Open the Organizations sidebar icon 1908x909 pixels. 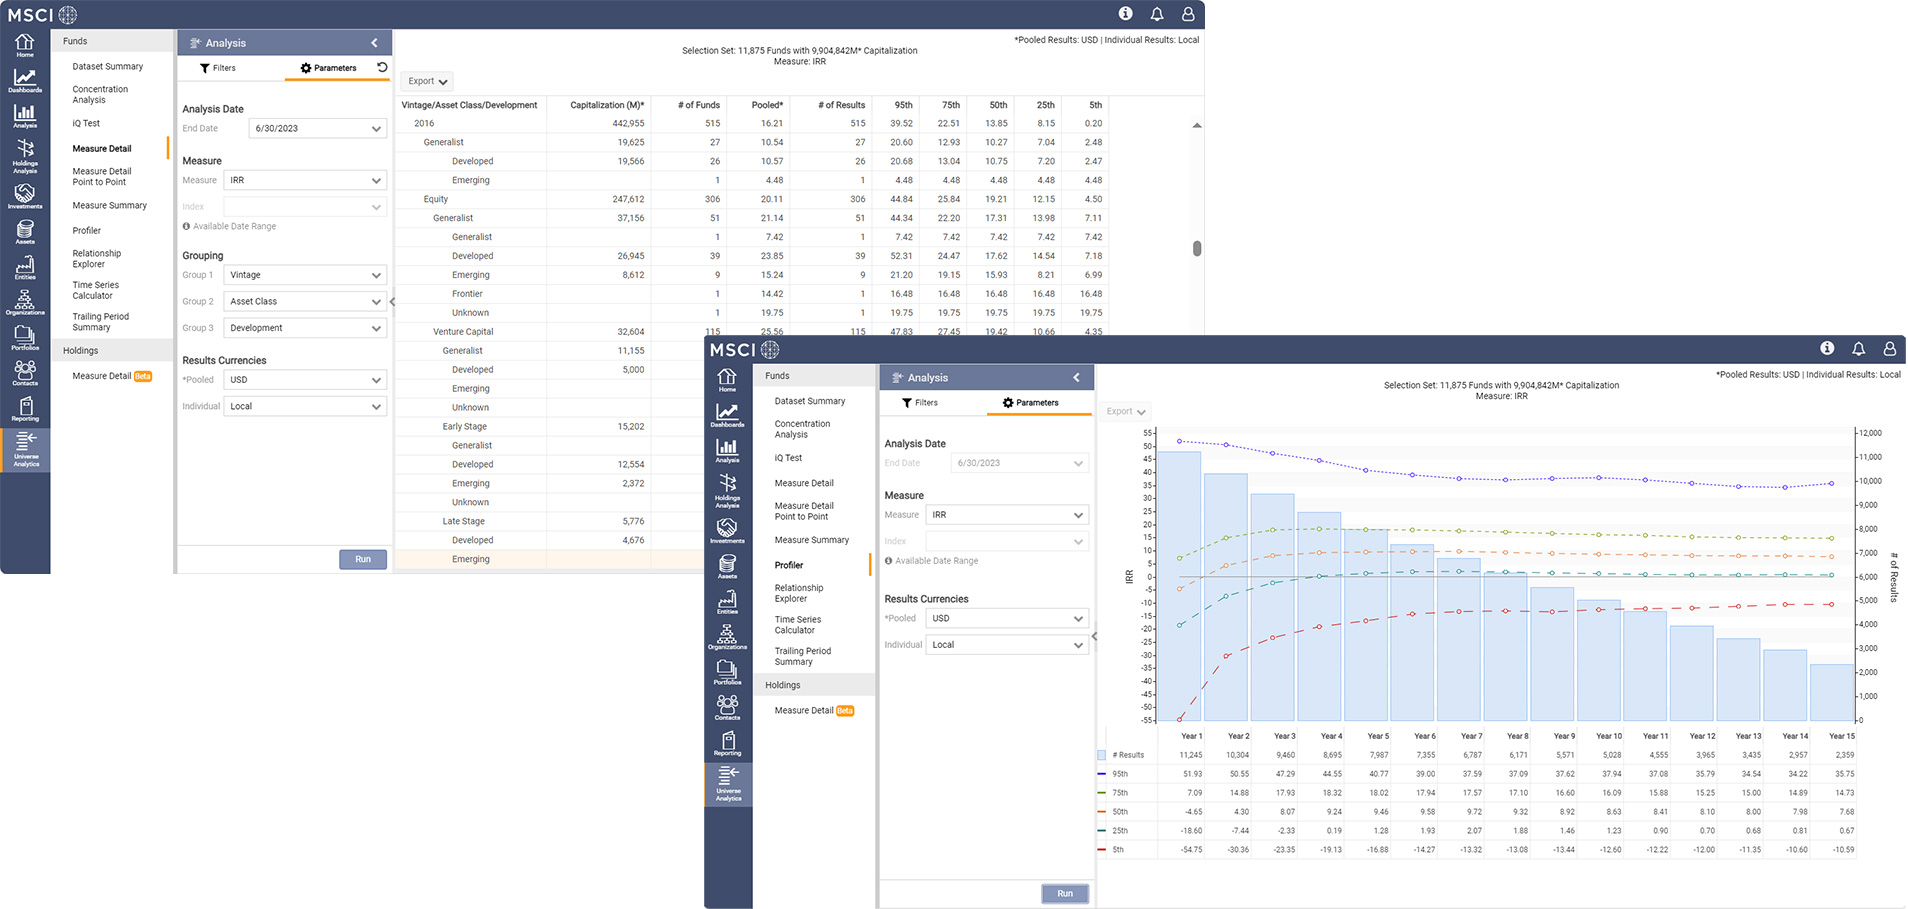[25, 303]
